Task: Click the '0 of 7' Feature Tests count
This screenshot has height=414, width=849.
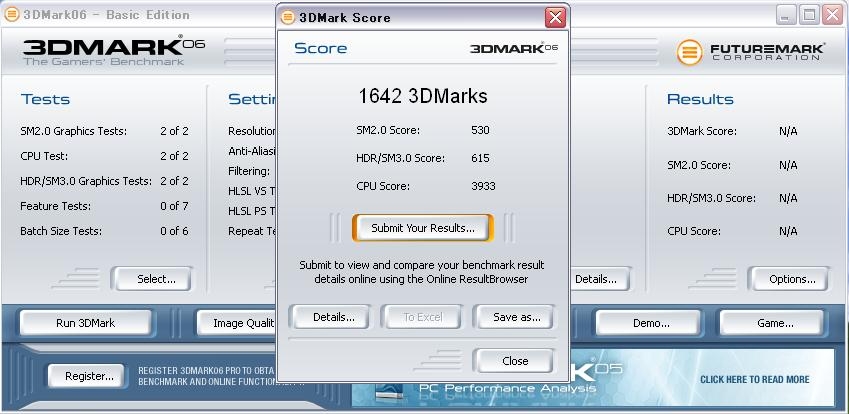Action: pos(174,206)
